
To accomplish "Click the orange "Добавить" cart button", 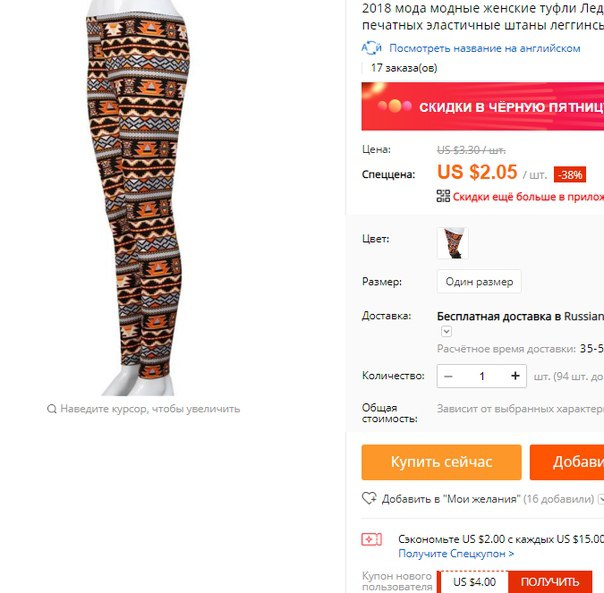I will 567,462.
